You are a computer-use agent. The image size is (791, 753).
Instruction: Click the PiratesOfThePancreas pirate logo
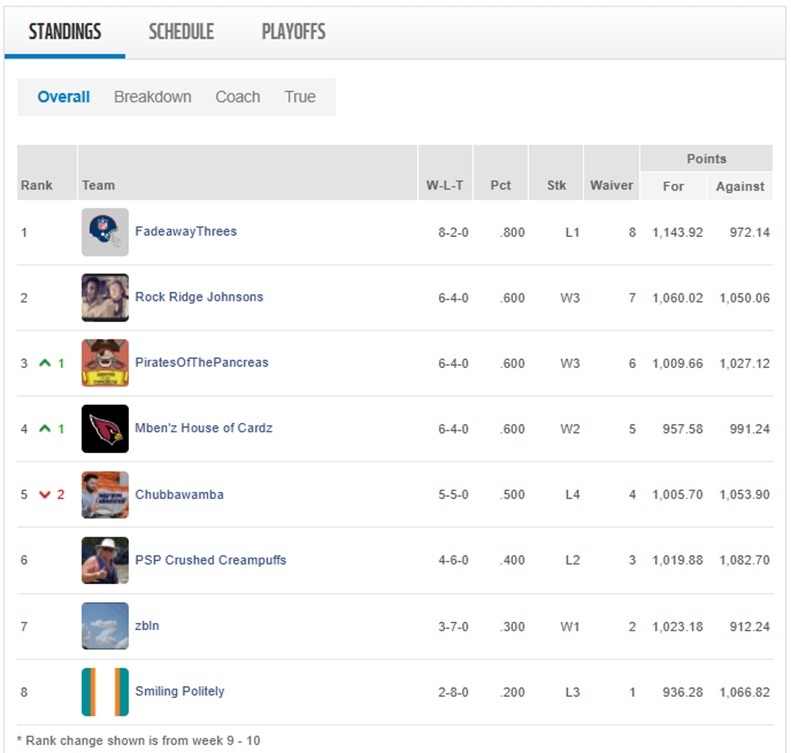pos(105,363)
